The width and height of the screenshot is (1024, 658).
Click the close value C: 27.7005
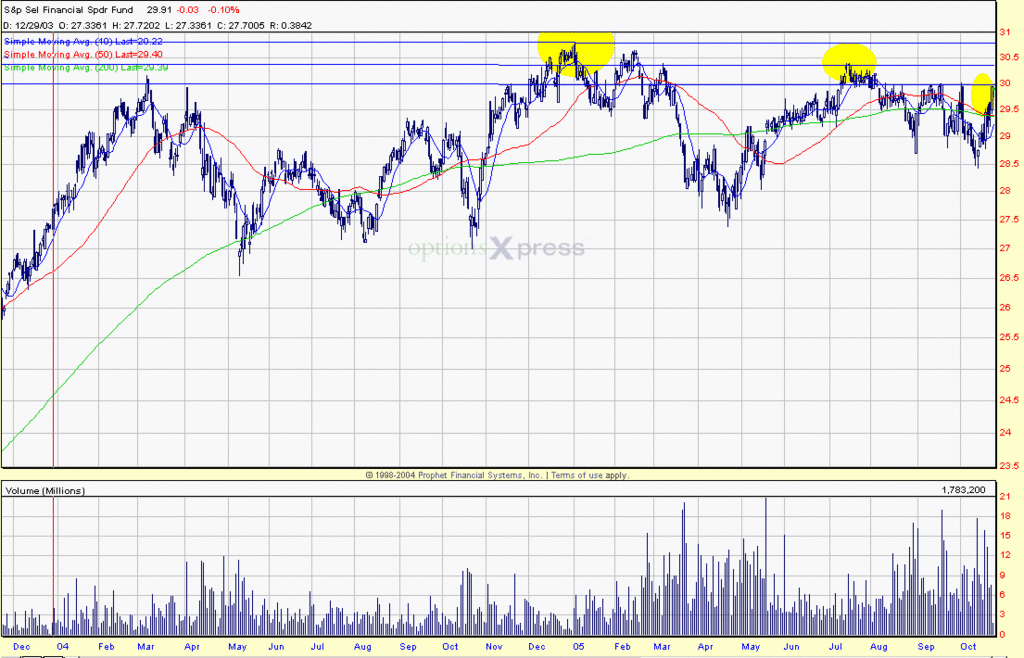point(241,25)
